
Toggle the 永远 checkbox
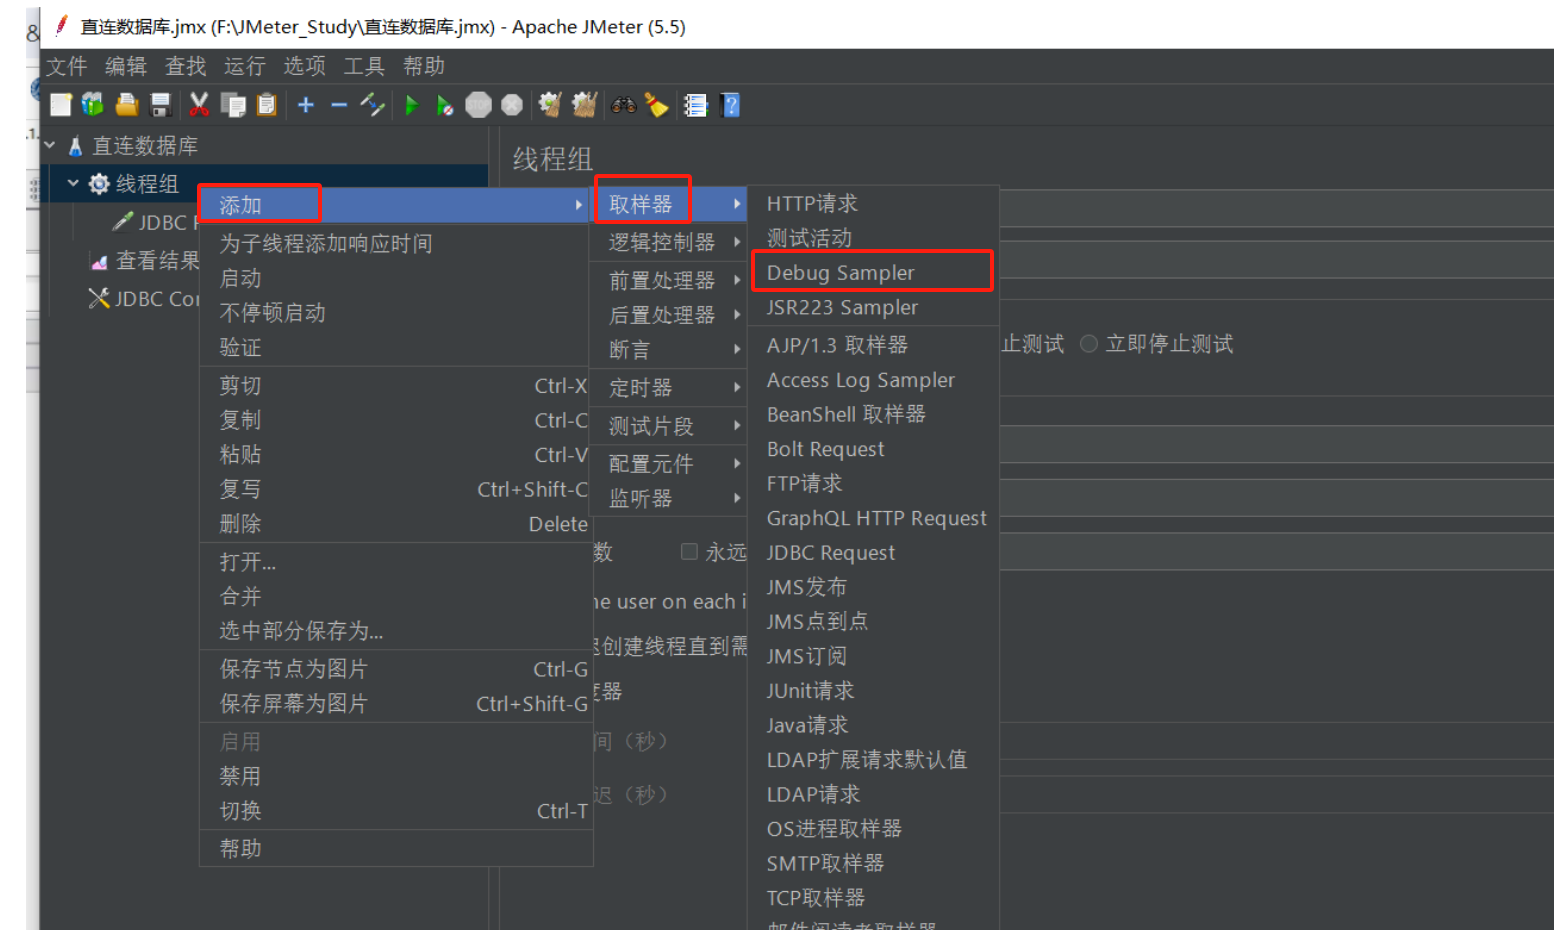click(x=689, y=551)
